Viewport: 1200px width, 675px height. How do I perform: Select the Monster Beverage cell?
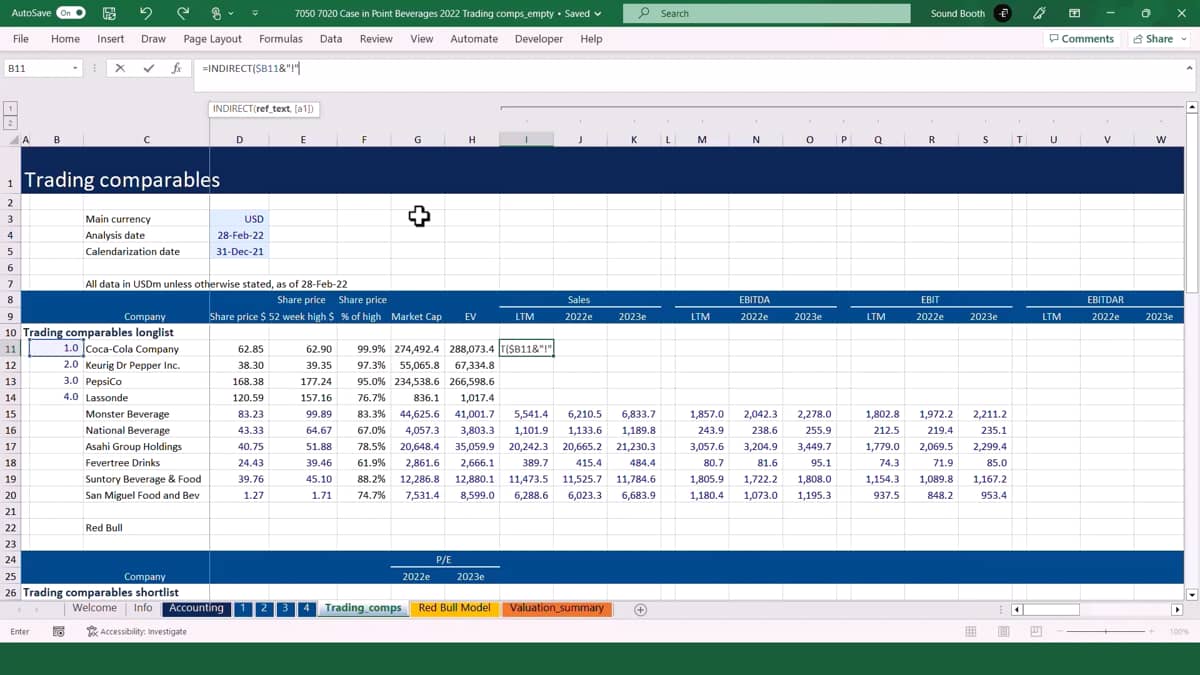(146, 414)
